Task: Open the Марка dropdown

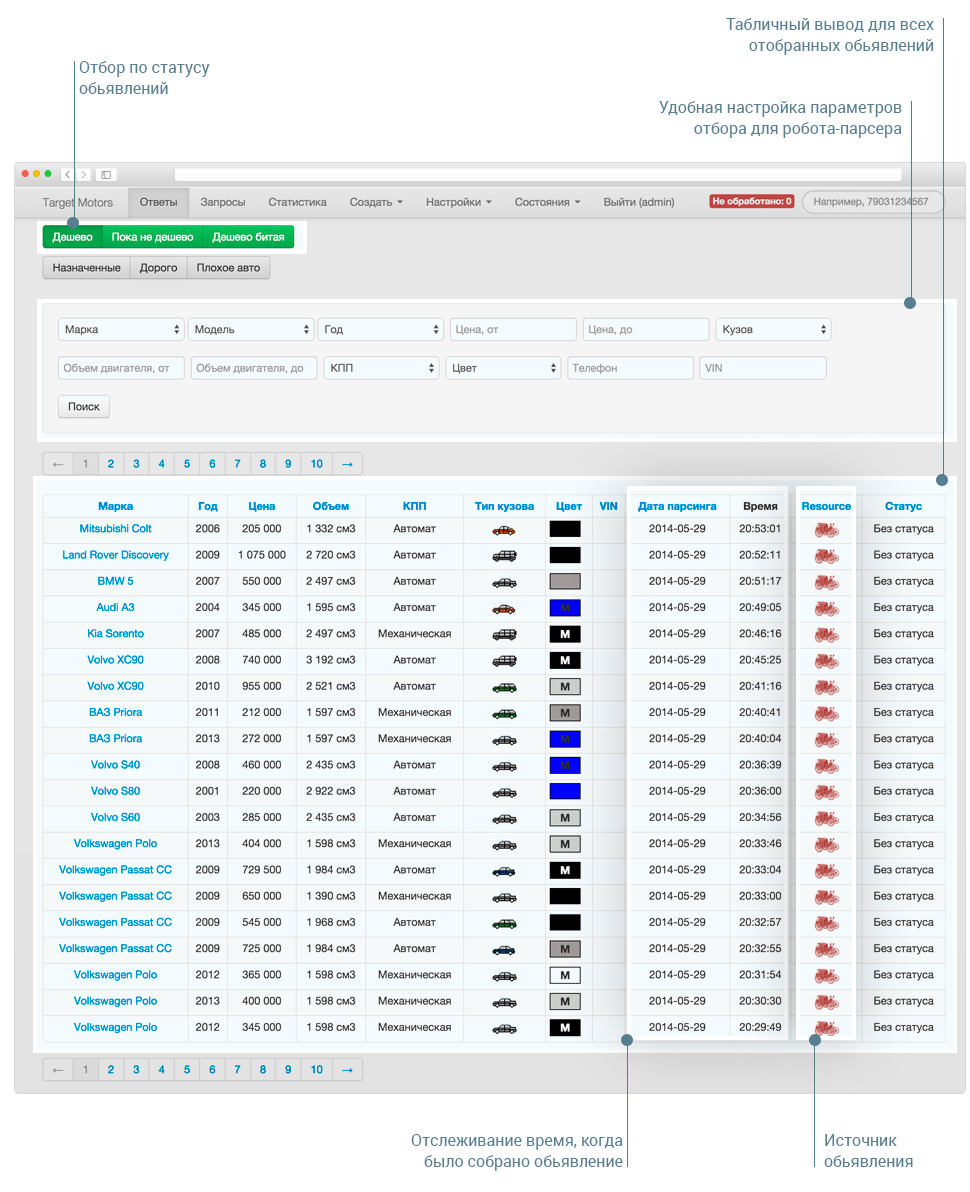Action: point(121,329)
